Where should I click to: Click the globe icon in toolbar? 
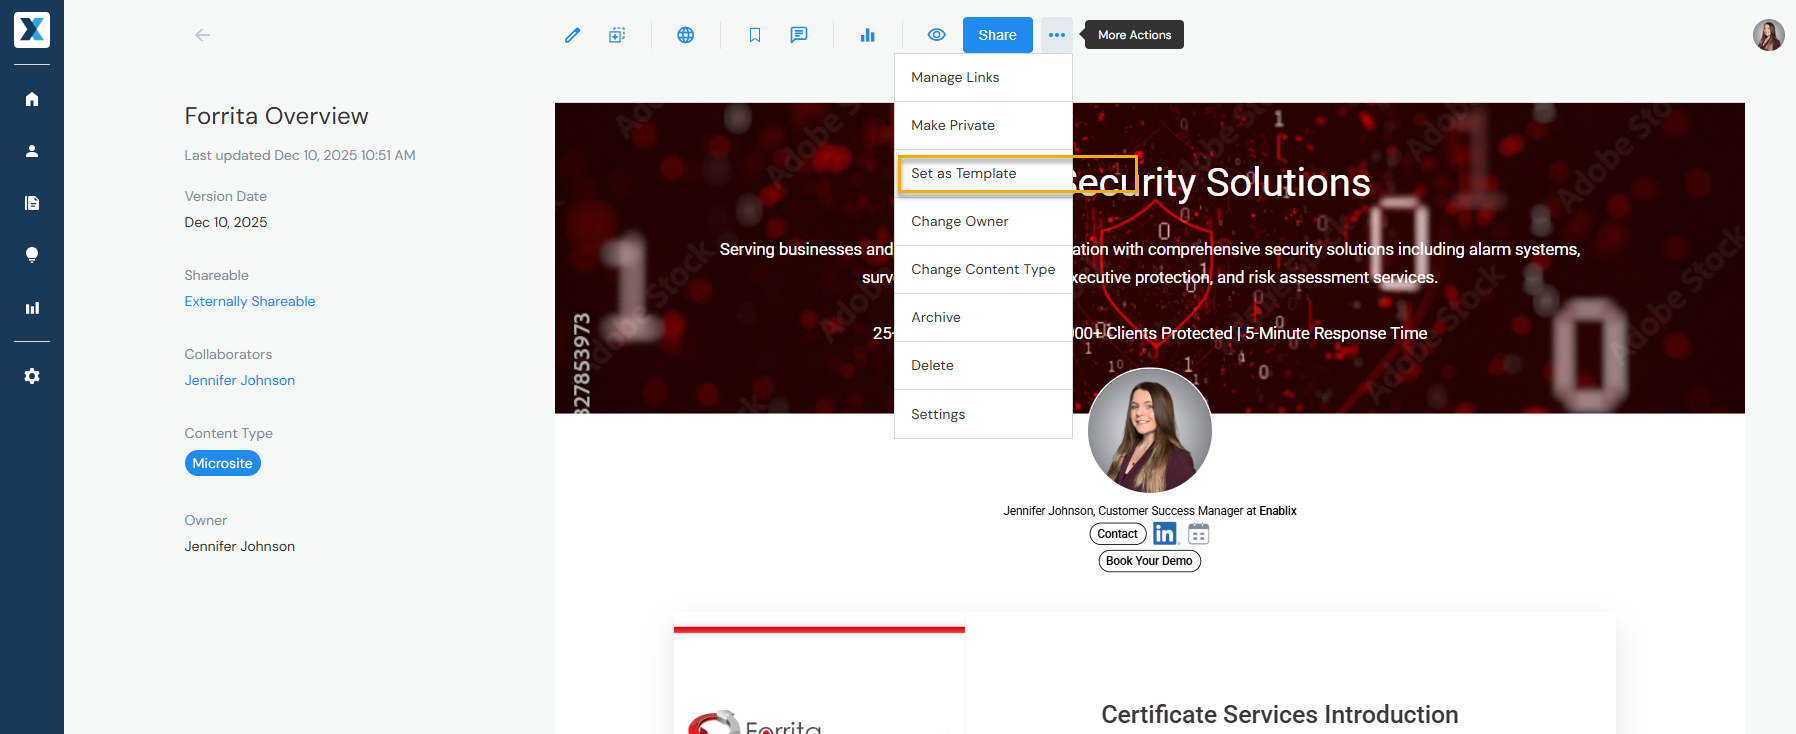pos(685,35)
